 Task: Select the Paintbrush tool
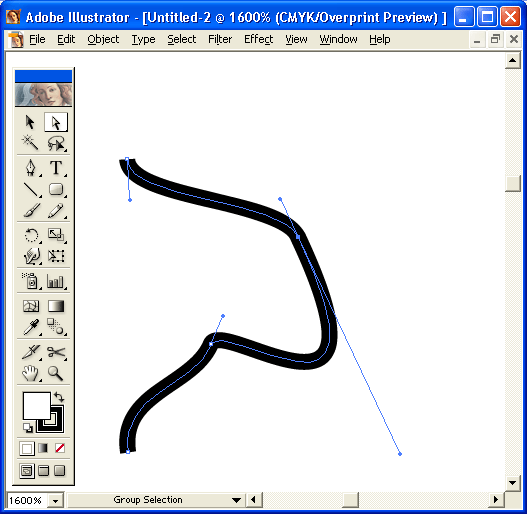[31, 210]
